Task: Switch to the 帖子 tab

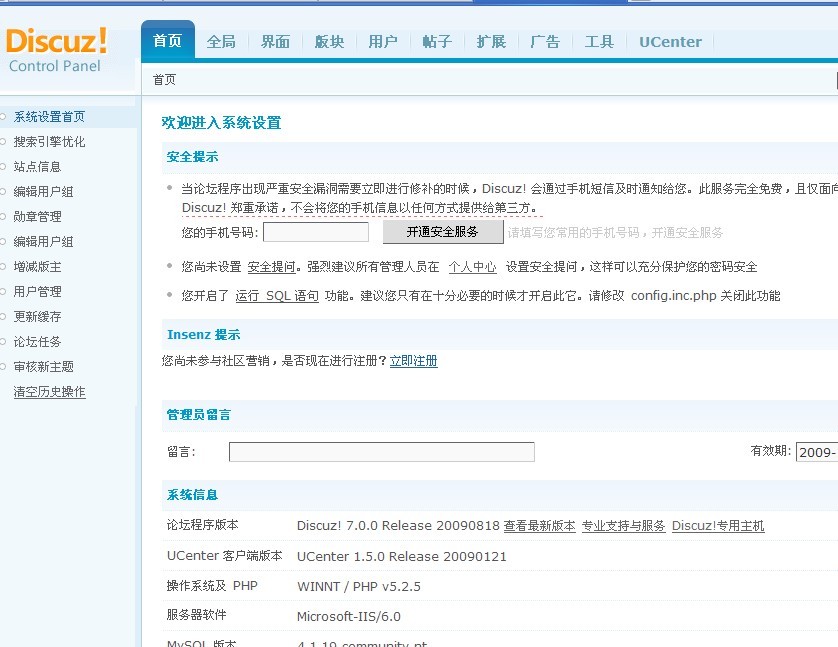Action: coord(437,42)
